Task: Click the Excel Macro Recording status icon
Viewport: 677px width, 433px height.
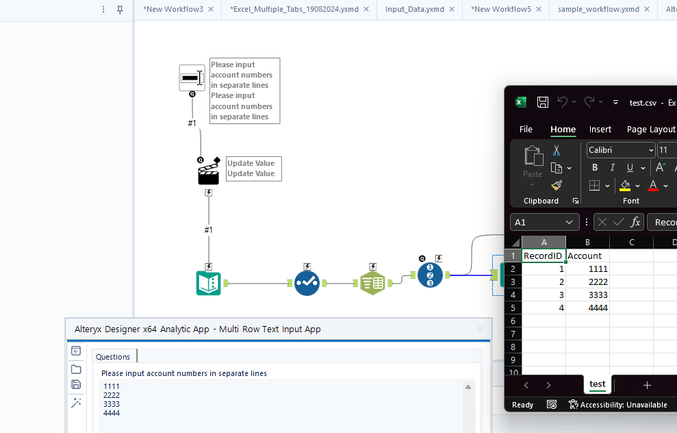Action: click(x=551, y=405)
